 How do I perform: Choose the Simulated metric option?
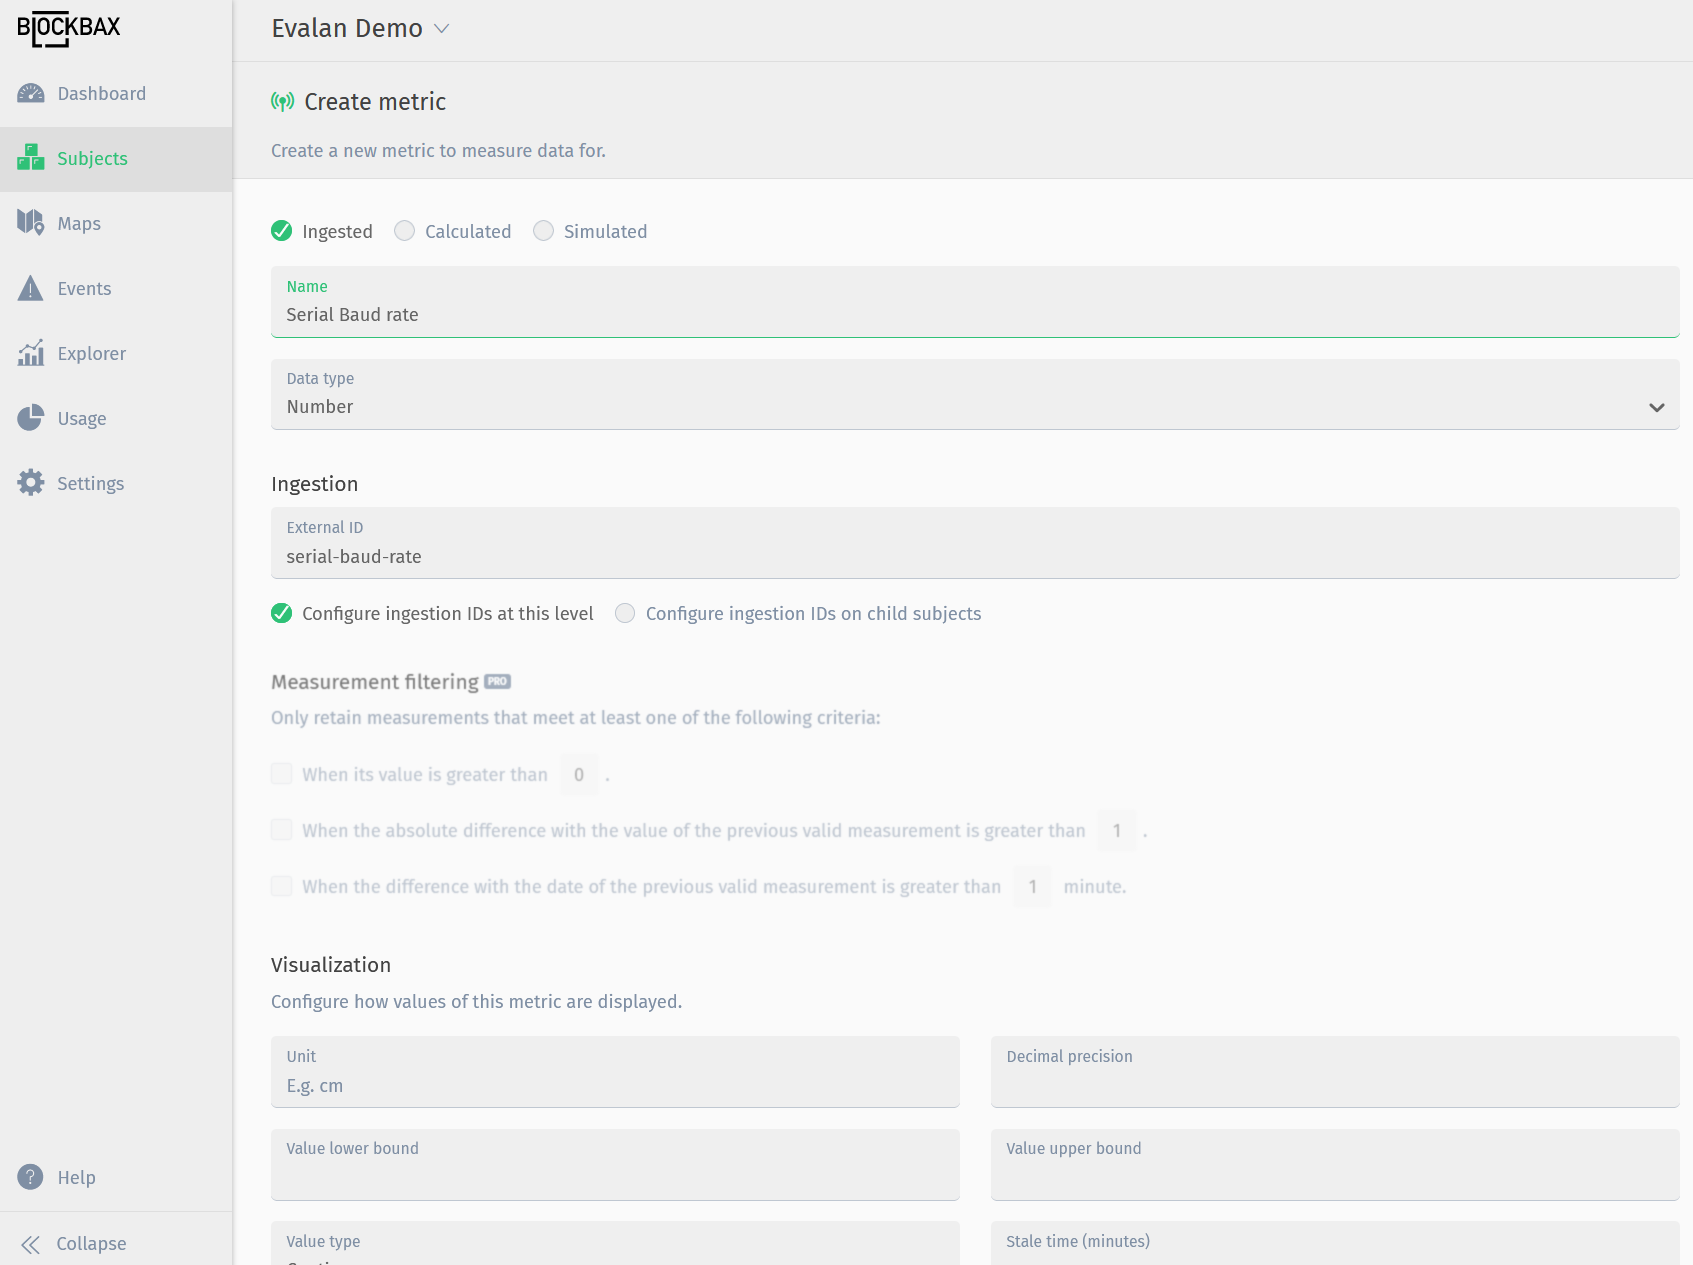coord(544,231)
